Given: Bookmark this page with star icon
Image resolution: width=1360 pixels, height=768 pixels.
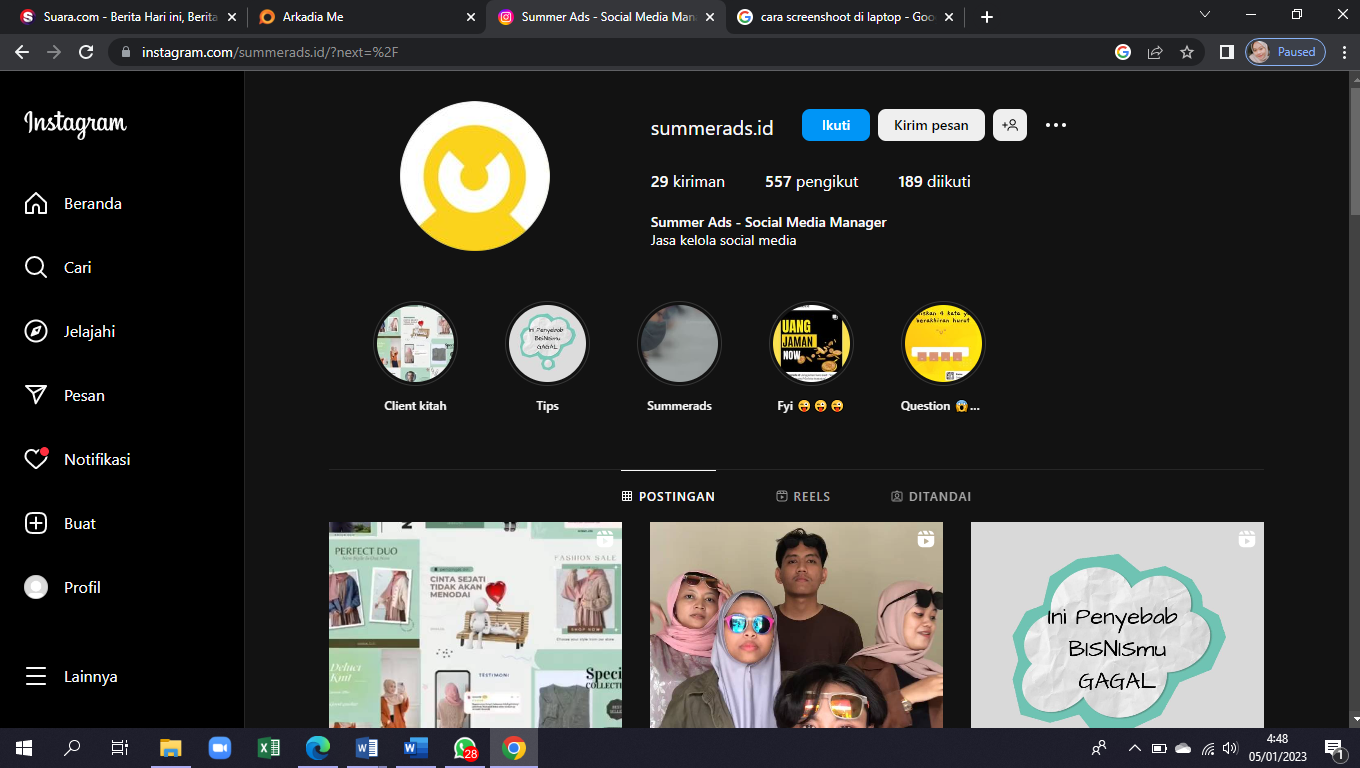Looking at the screenshot, I should (x=1187, y=52).
